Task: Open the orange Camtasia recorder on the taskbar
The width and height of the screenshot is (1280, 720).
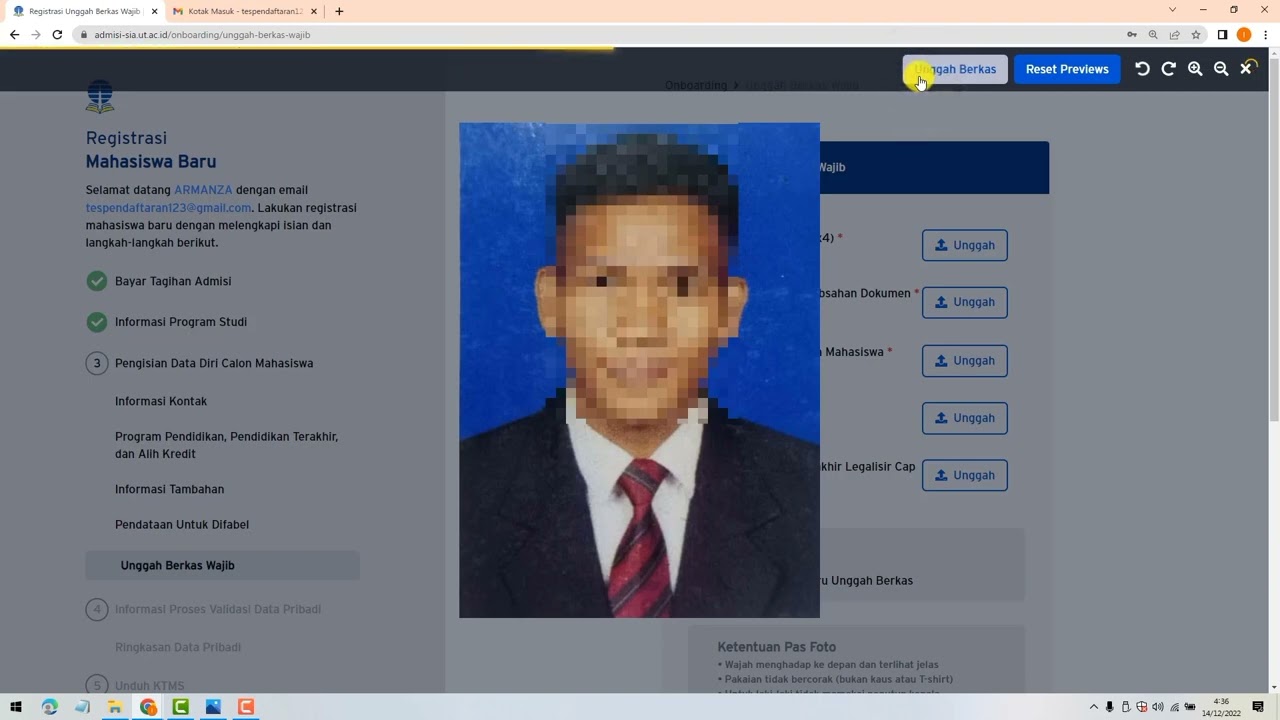Action: [x=246, y=707]
